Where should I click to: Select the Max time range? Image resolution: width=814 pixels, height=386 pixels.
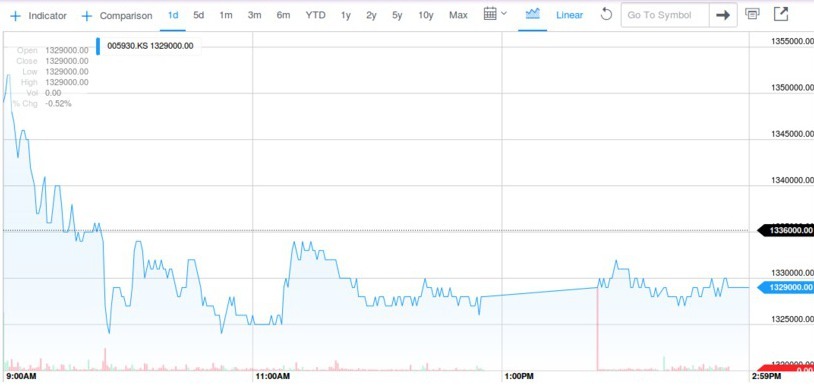coord(458,15)
